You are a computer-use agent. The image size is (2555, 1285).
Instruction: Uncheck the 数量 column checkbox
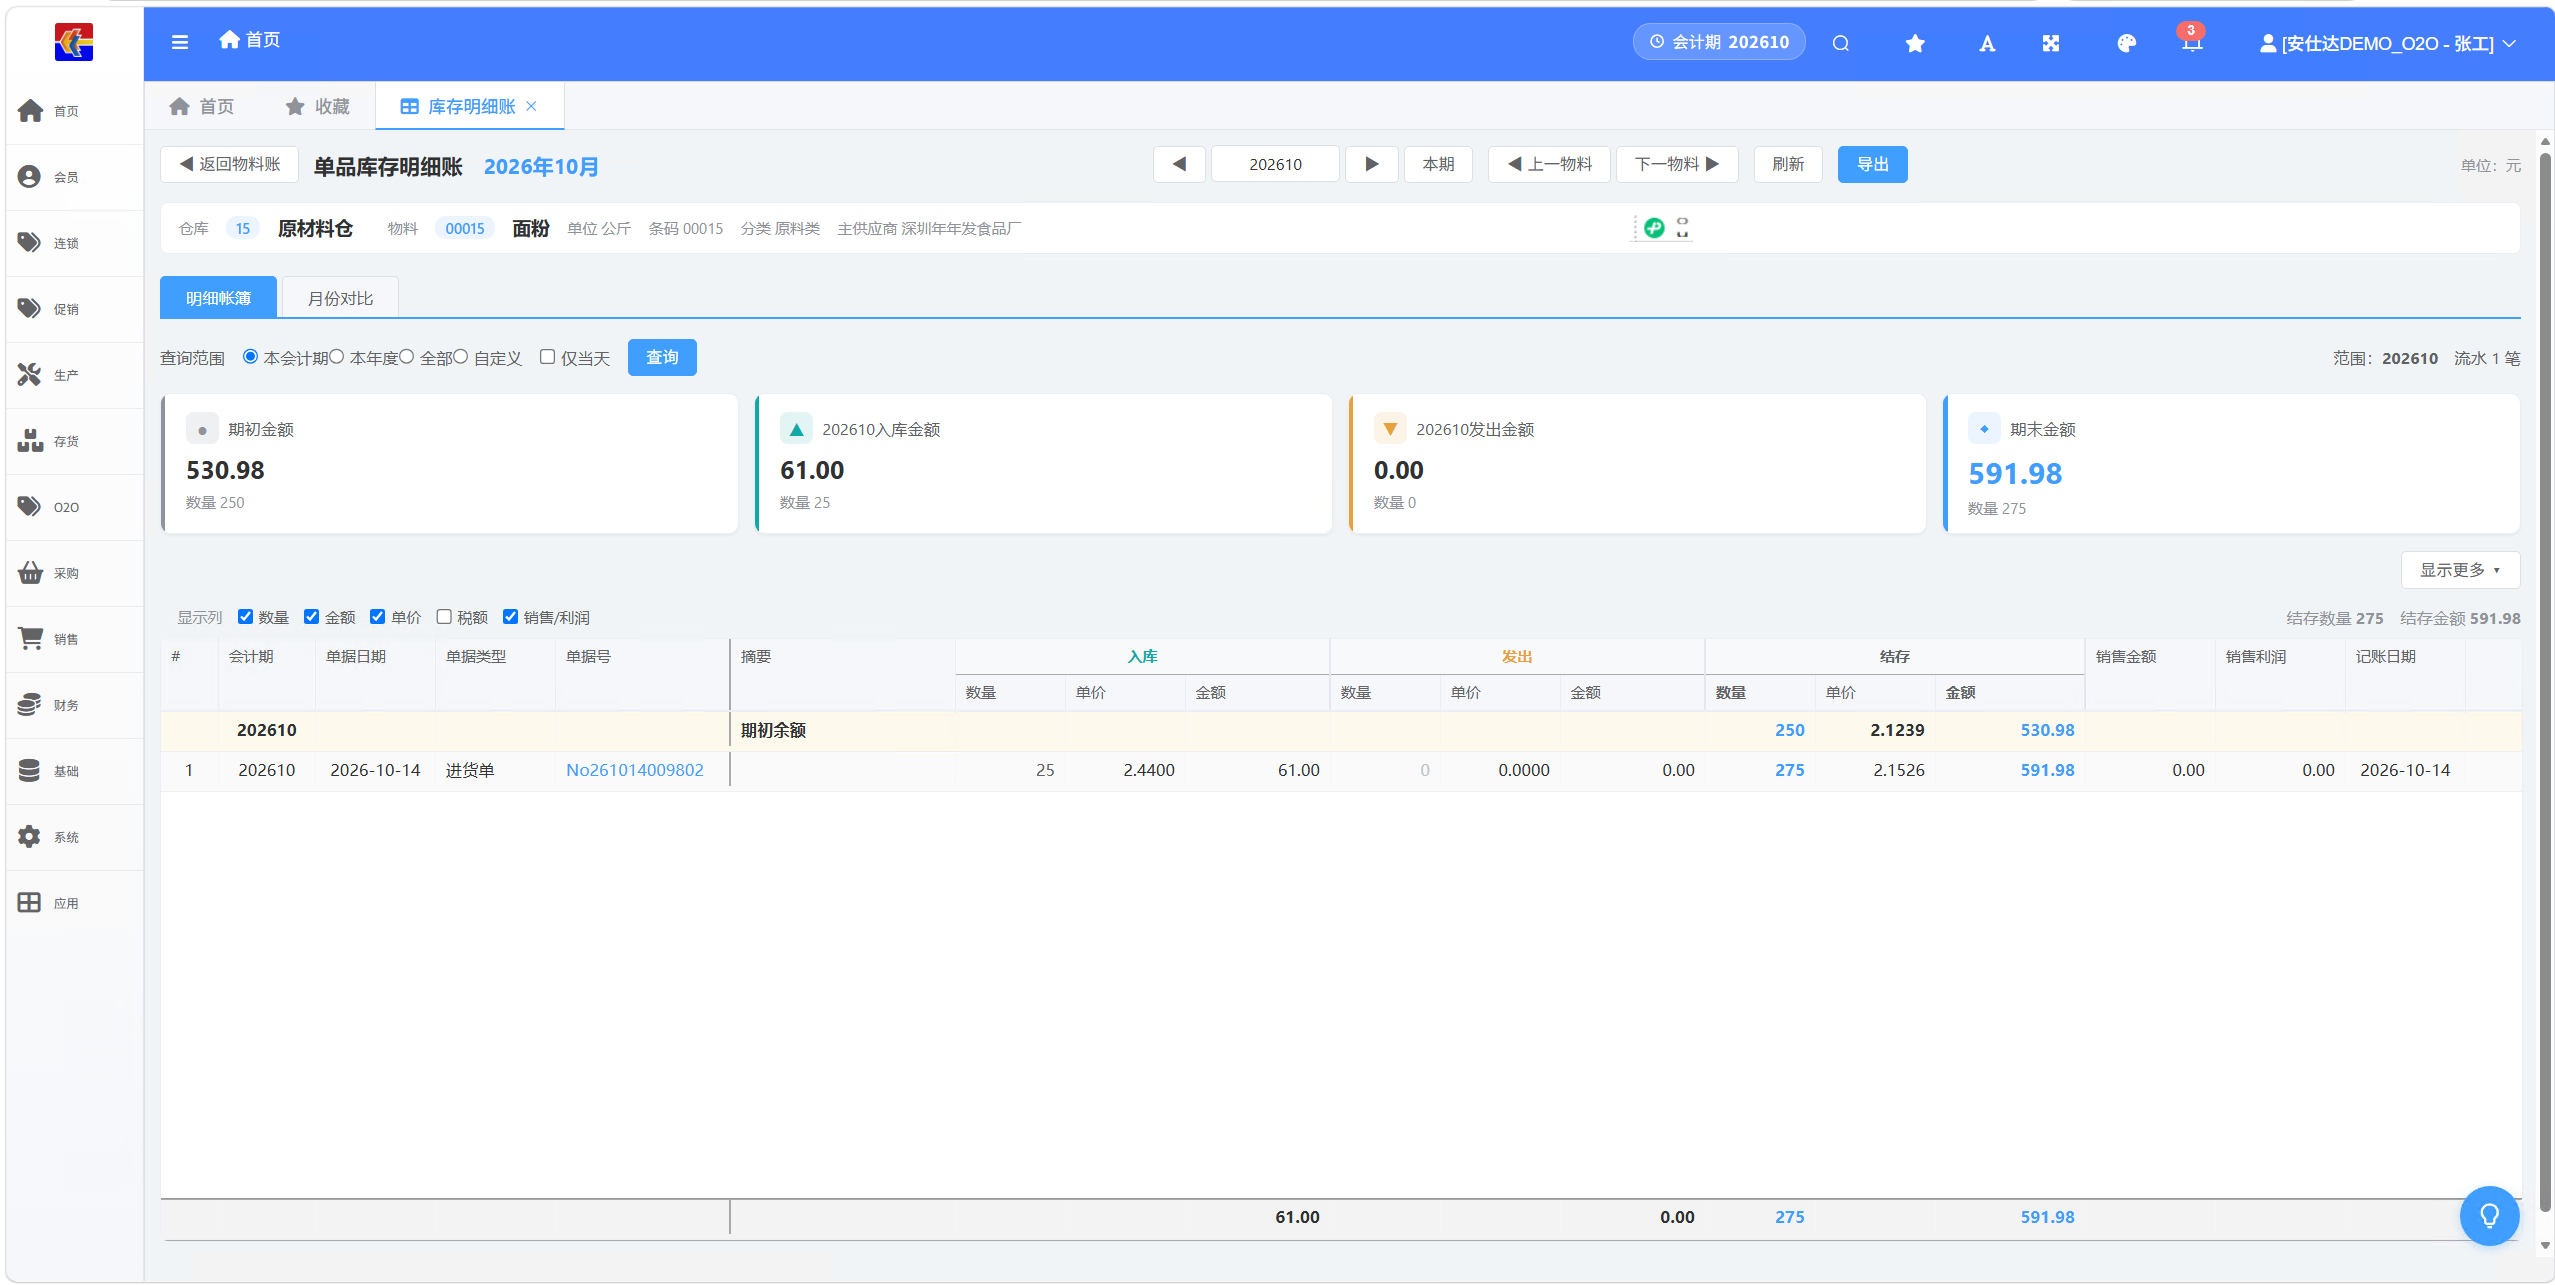click(x=245, y=617)
